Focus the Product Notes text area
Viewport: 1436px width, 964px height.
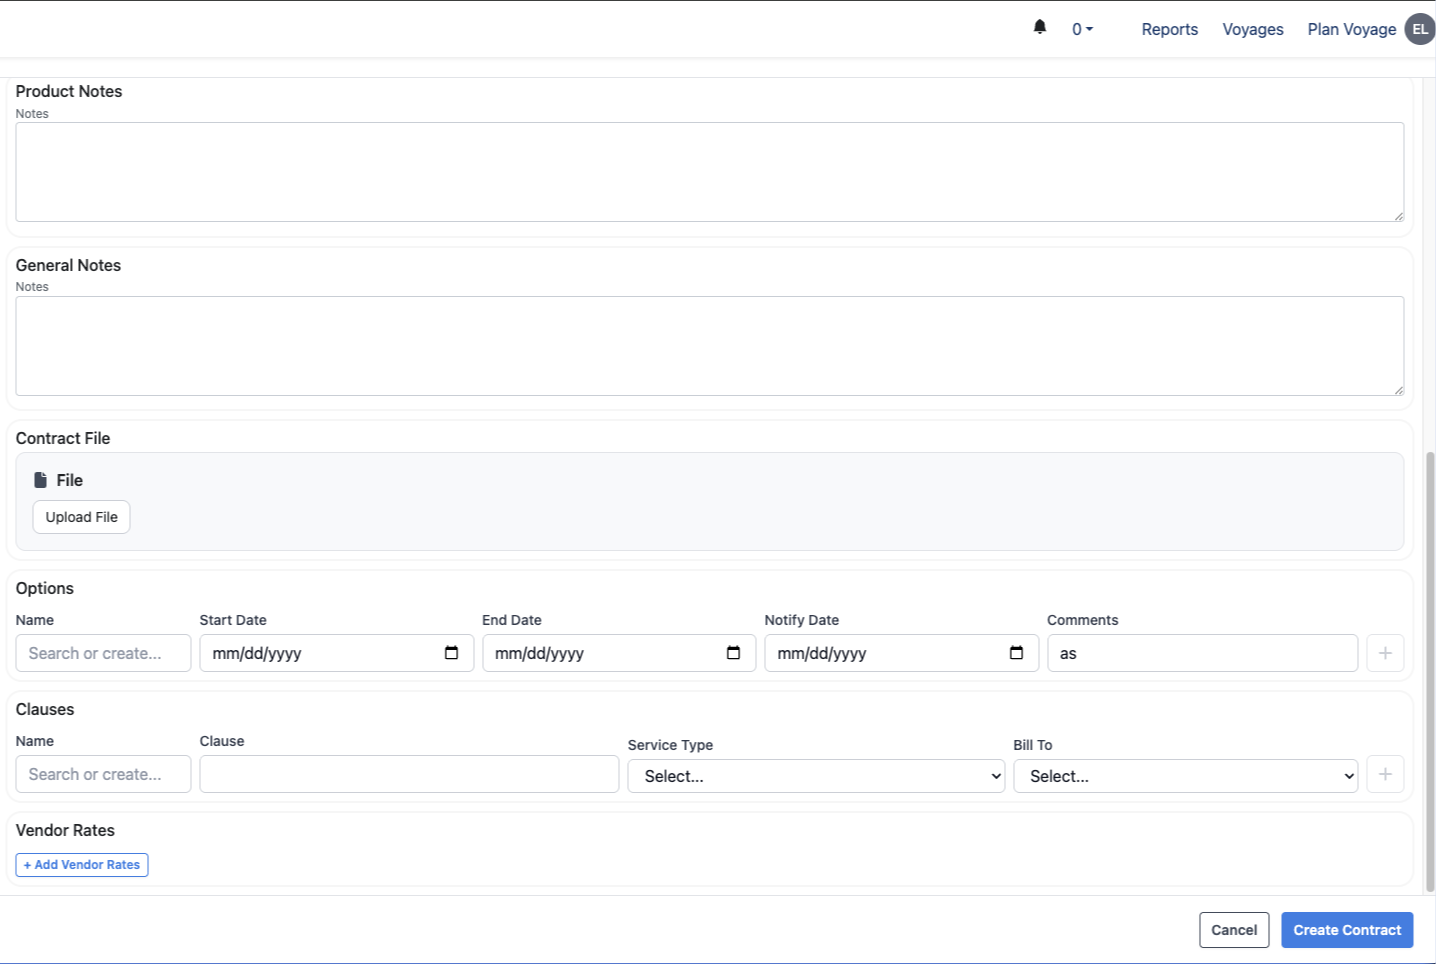(x=709, y=172)
